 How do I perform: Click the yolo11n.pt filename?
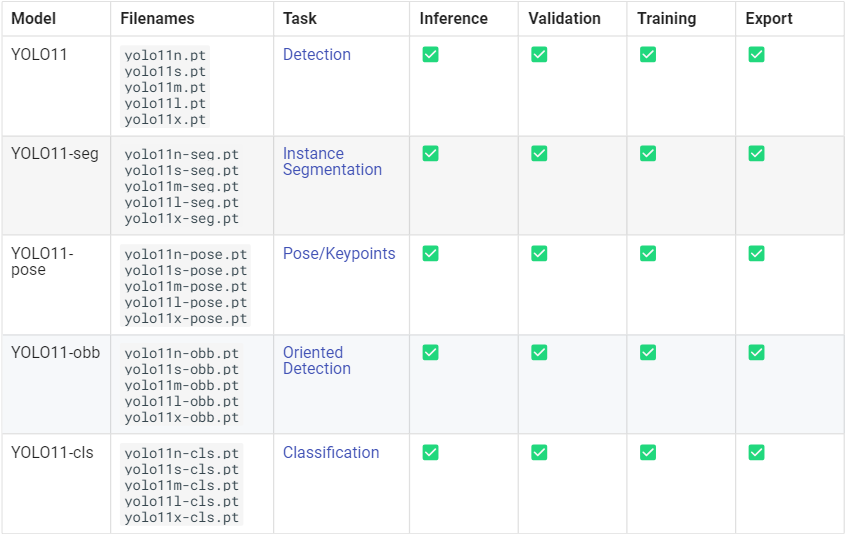coord(165,56)
